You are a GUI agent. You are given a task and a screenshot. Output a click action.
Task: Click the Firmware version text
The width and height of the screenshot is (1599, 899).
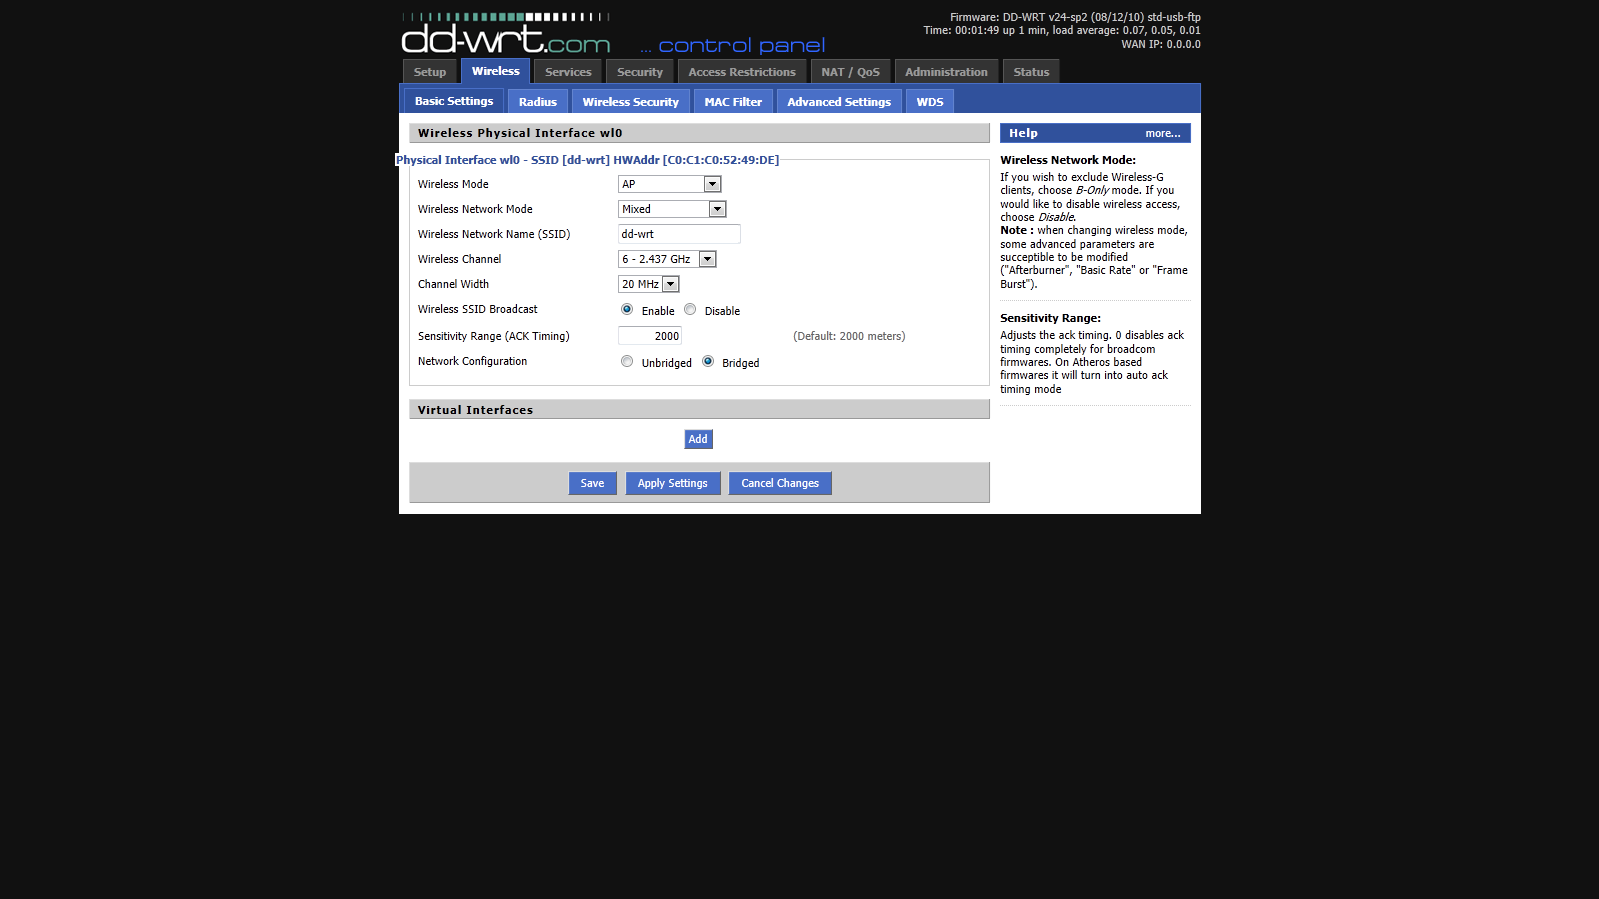pos(1075,17)
